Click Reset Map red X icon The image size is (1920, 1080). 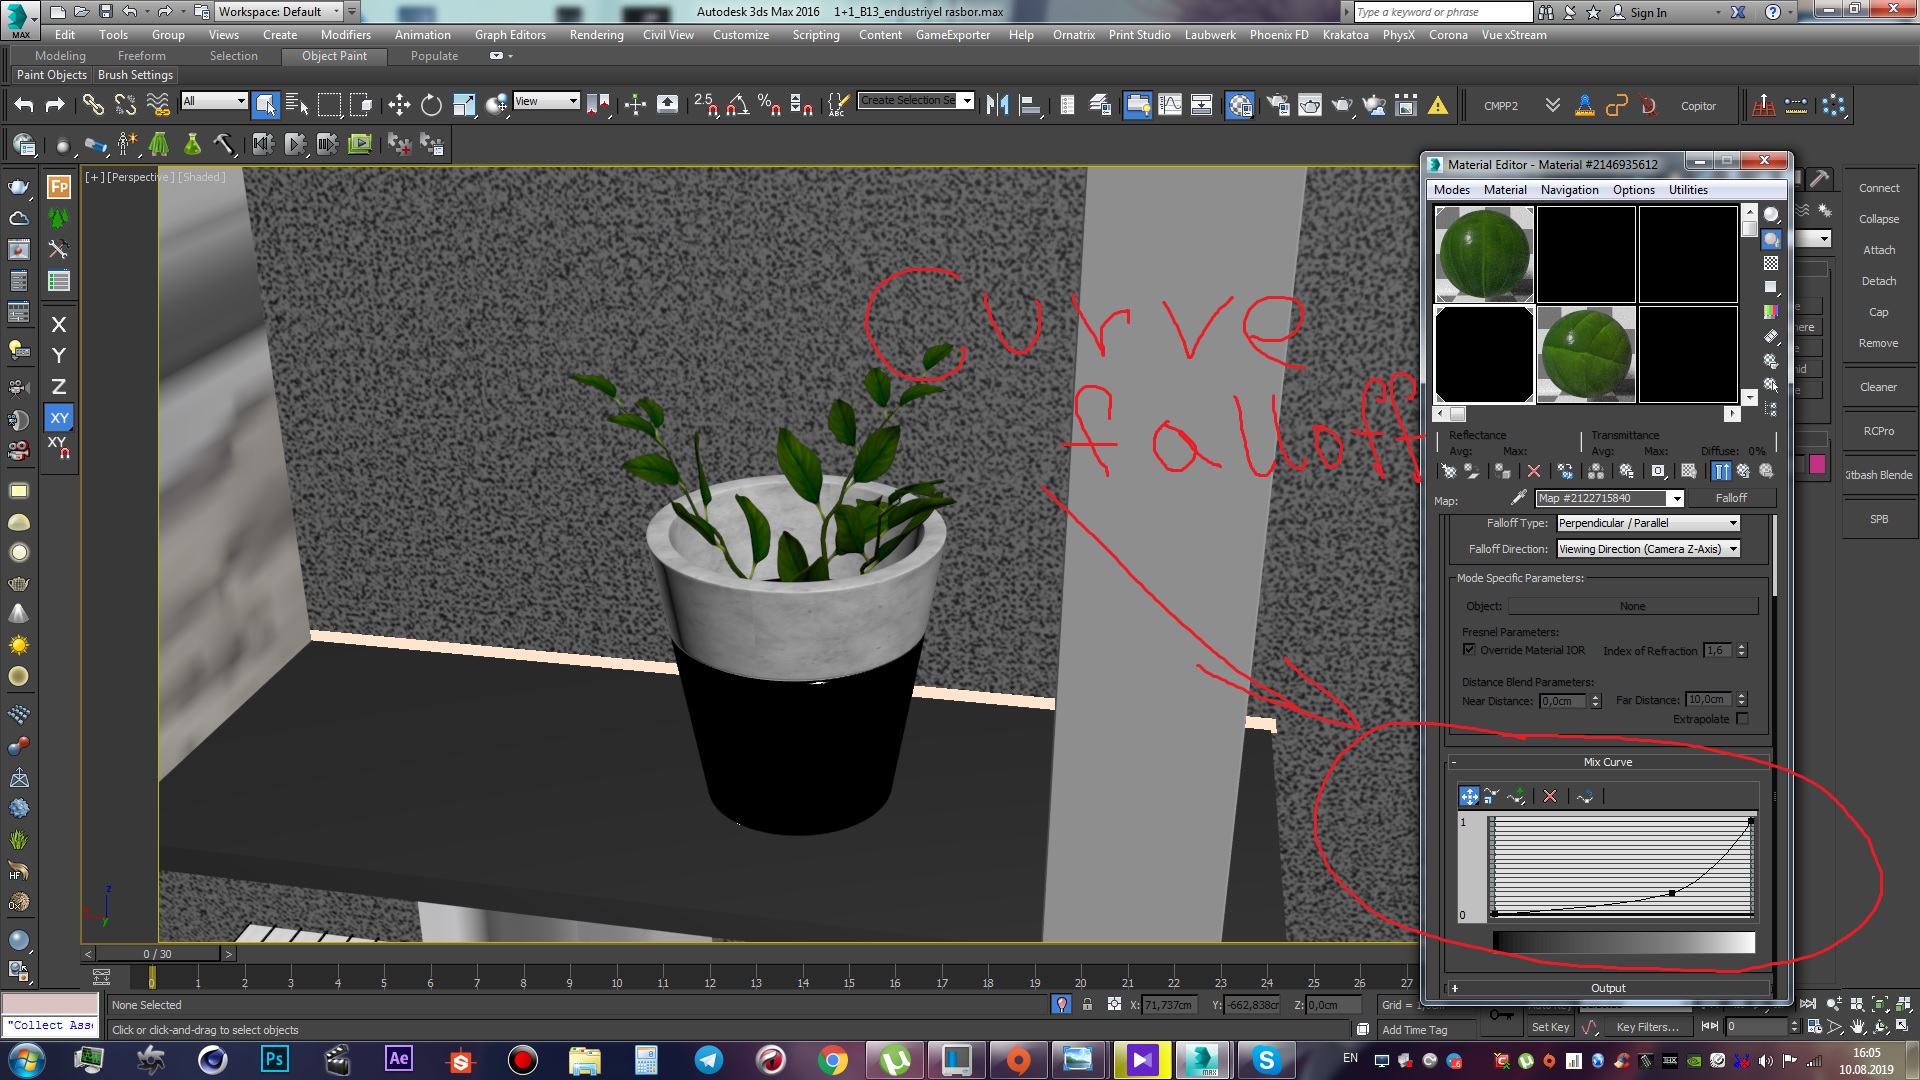(1534, 471)
